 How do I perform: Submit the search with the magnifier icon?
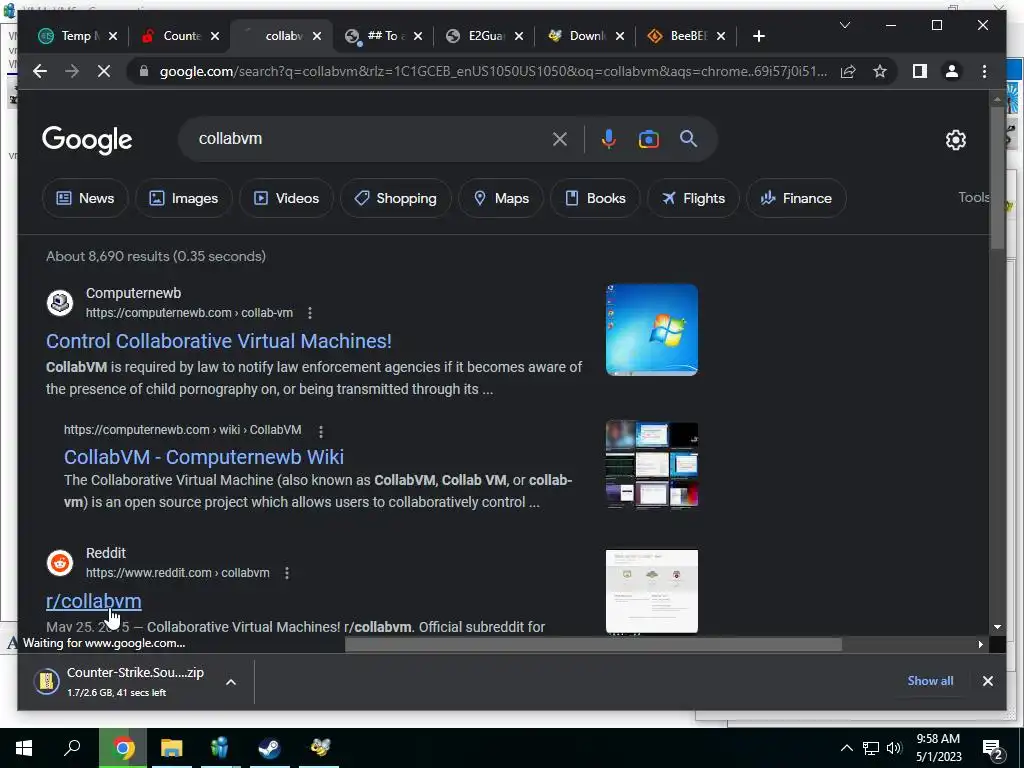point(688,138)
